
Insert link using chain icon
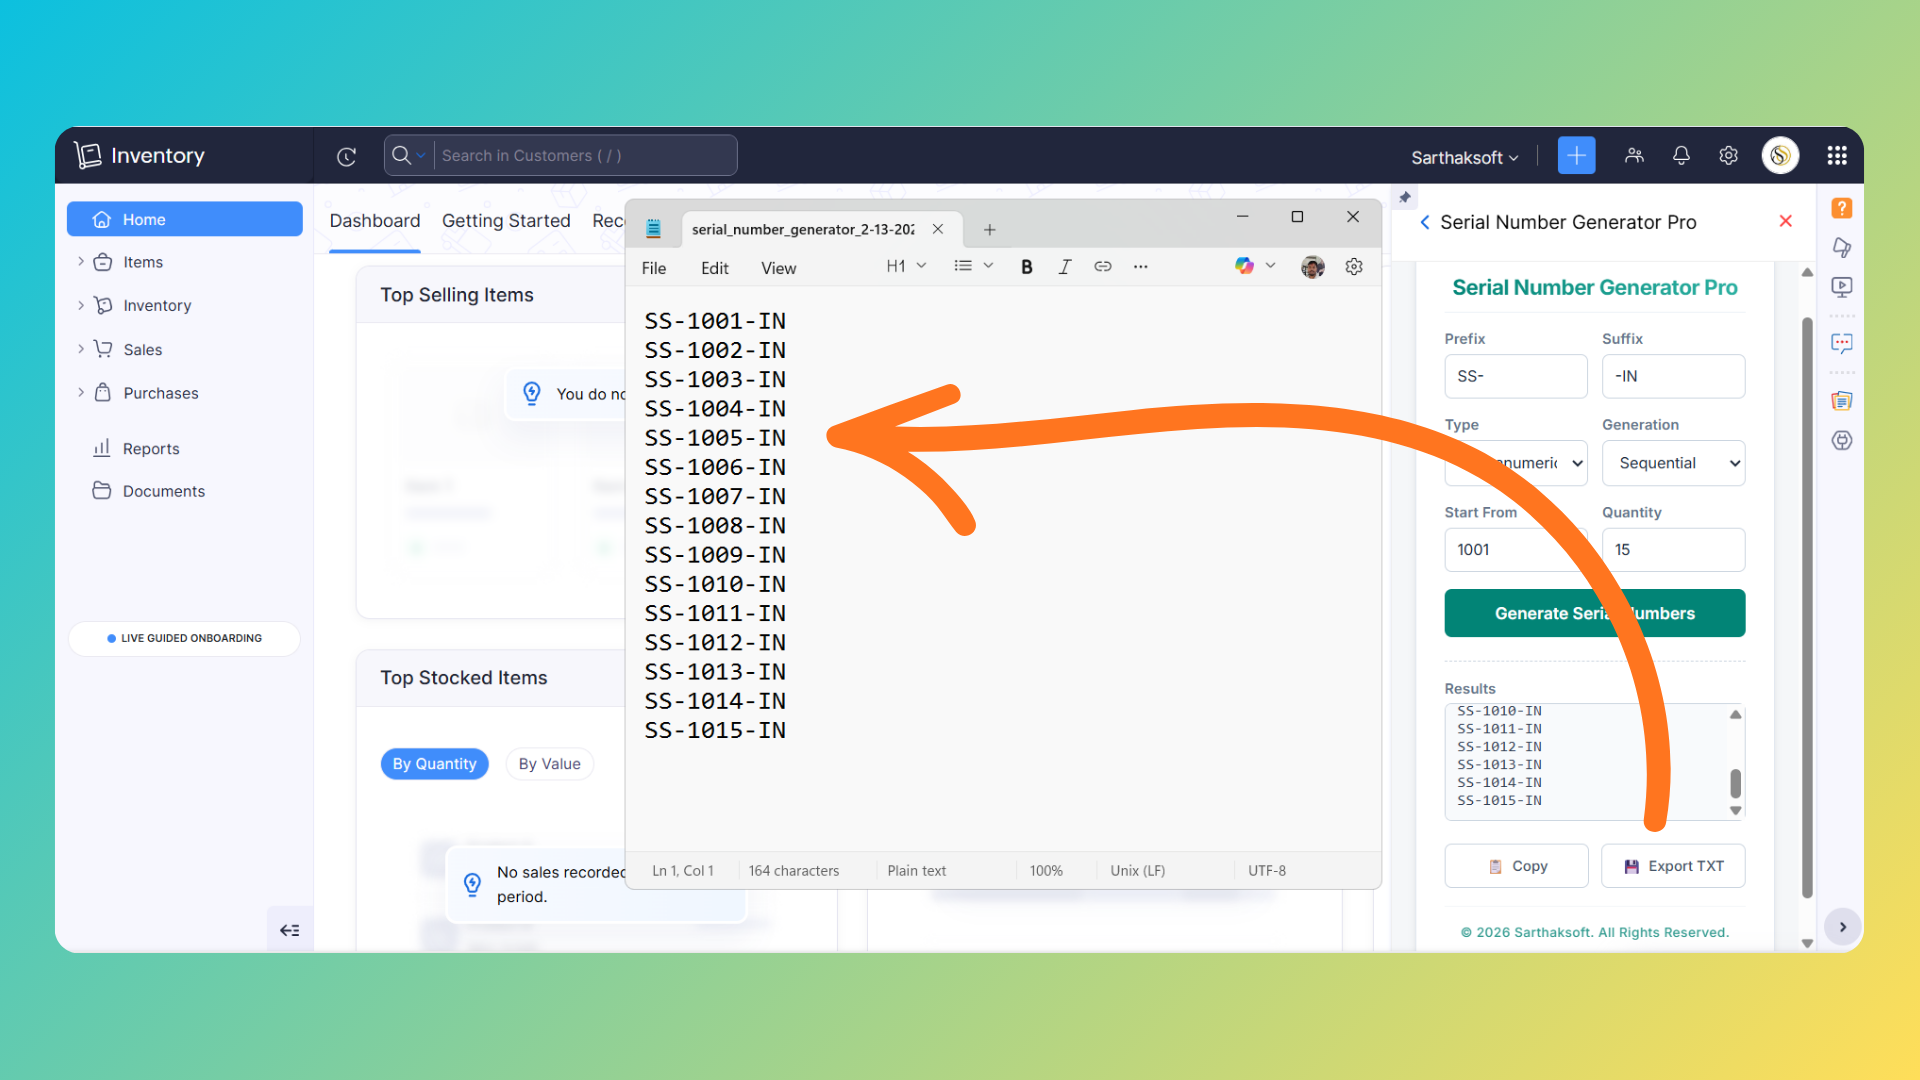click(x=1102, y=267)
